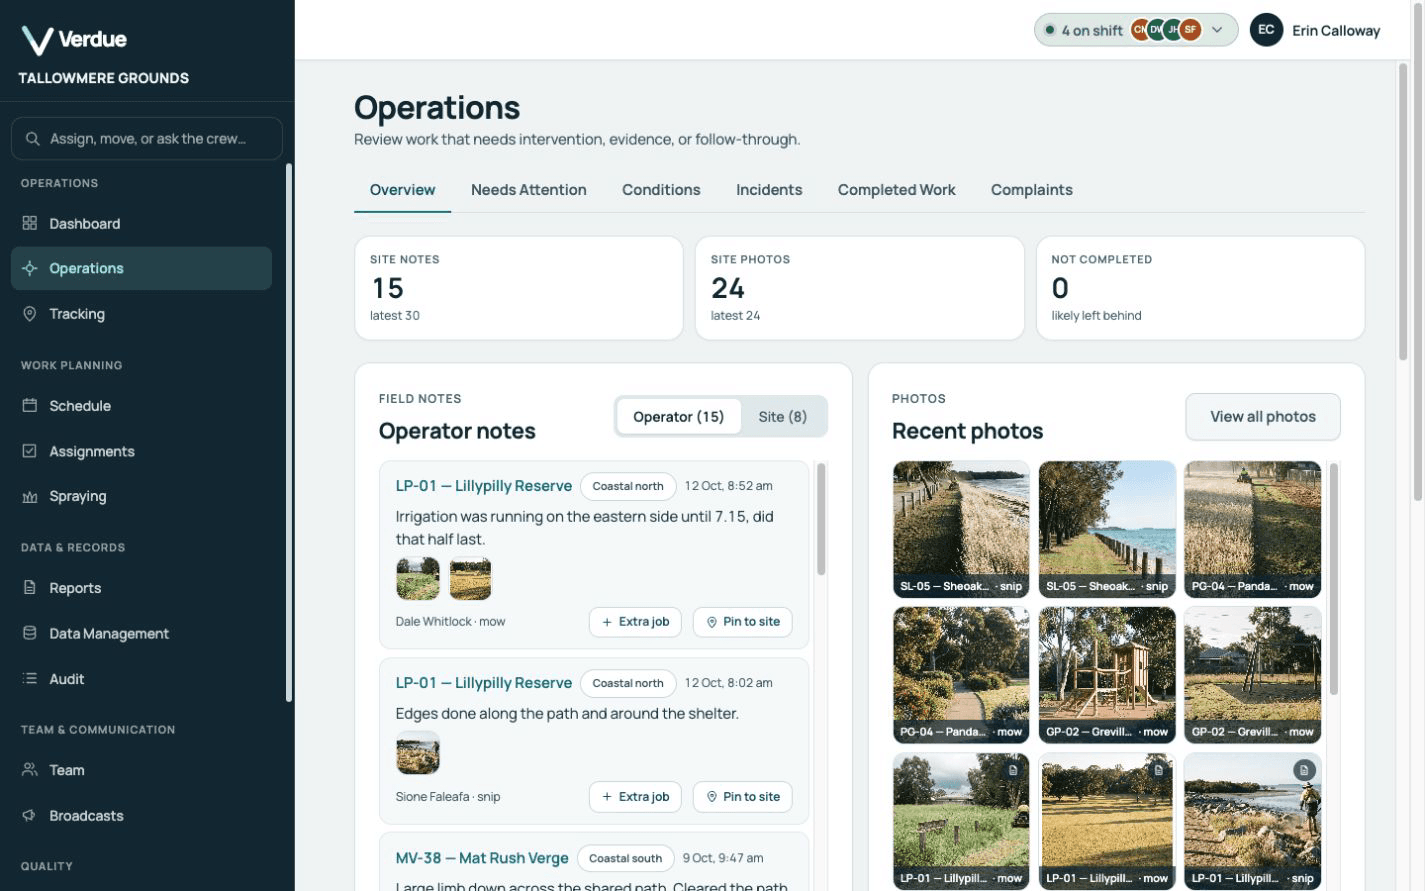
Task: Click the Reports document icon
Action: click(x=30, y=587)
